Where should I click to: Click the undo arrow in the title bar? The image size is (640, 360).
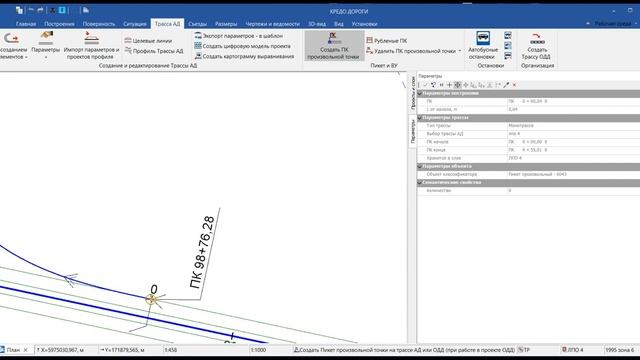31,10
